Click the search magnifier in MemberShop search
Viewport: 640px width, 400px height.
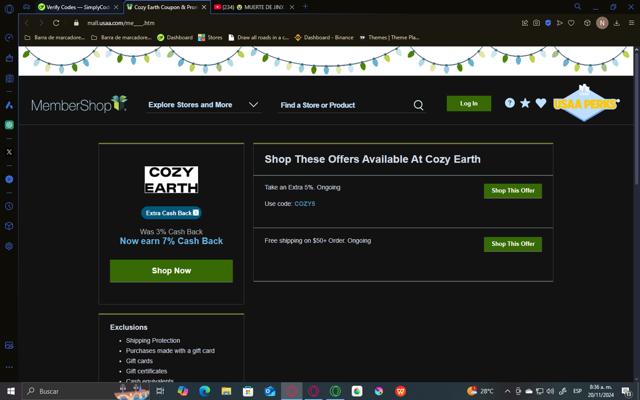(418, 105)
